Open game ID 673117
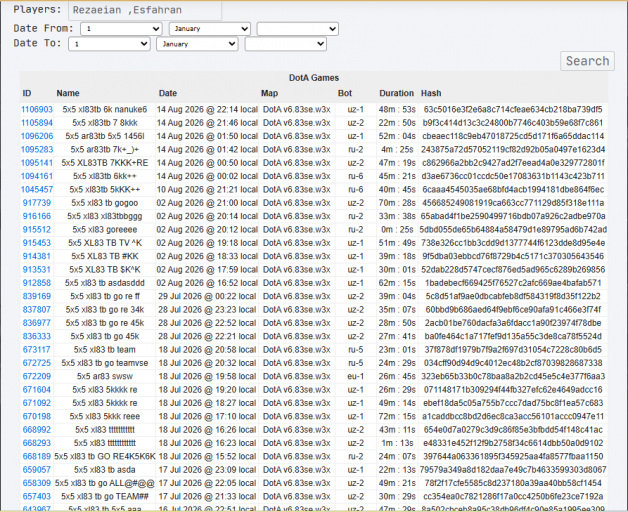 (x=37, y=350)
